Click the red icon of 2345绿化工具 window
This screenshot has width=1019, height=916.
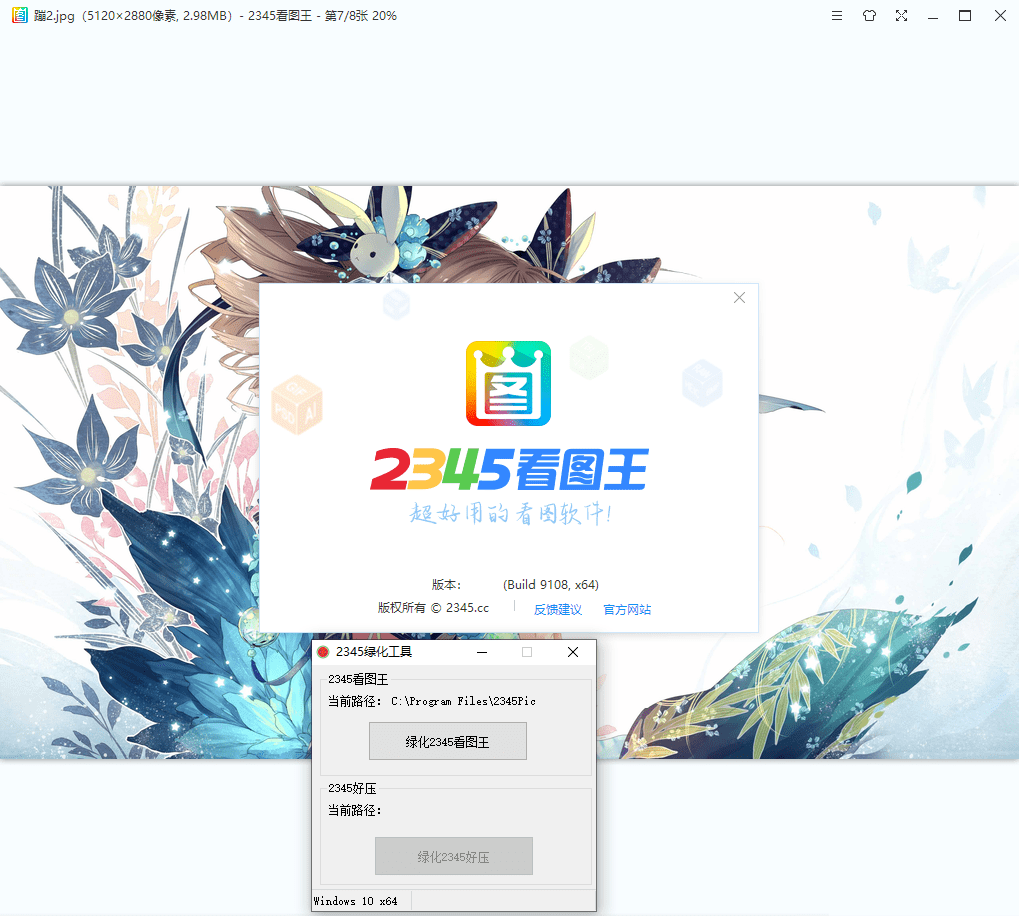coord(323,652)
